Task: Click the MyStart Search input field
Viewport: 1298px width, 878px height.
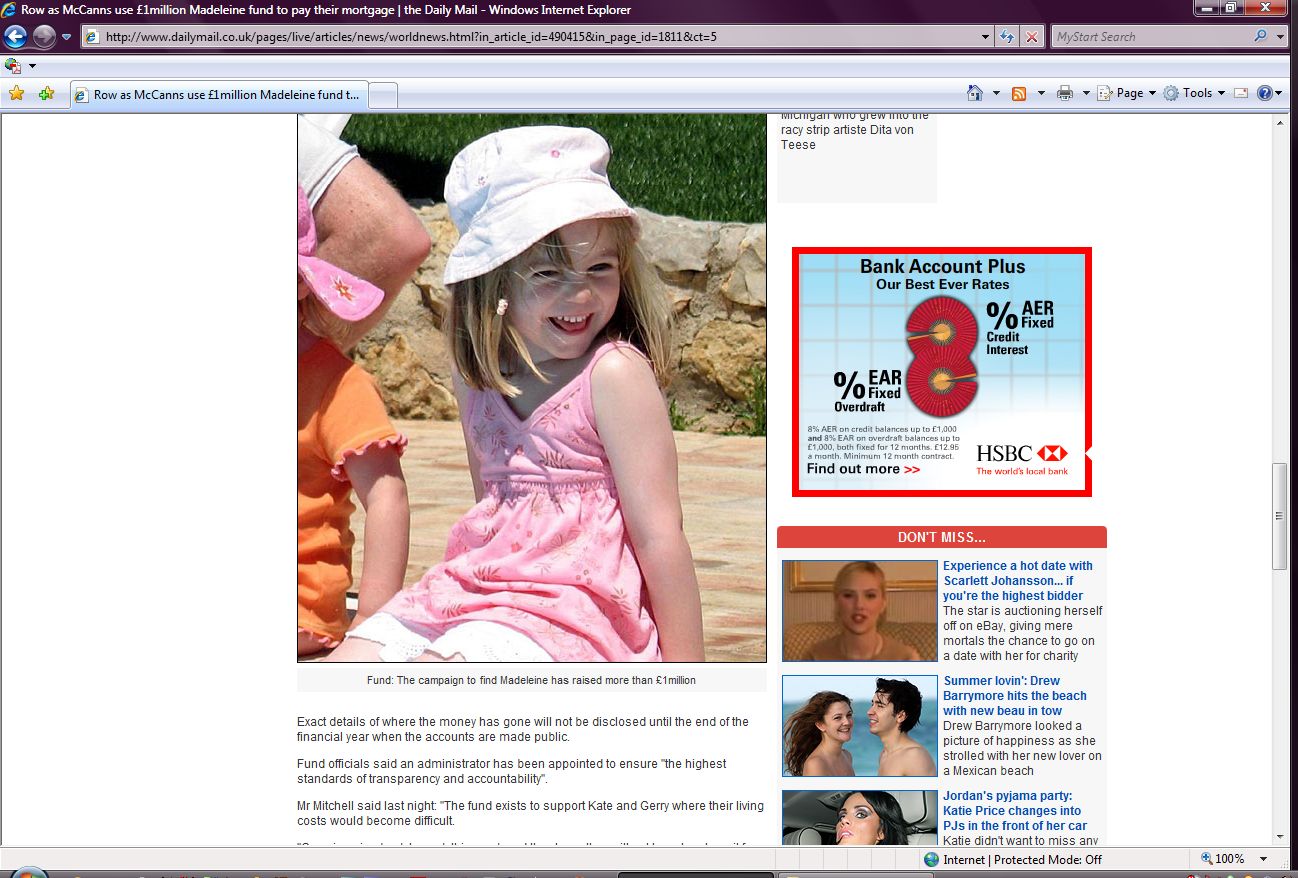Action: (x=1150, y=37)
